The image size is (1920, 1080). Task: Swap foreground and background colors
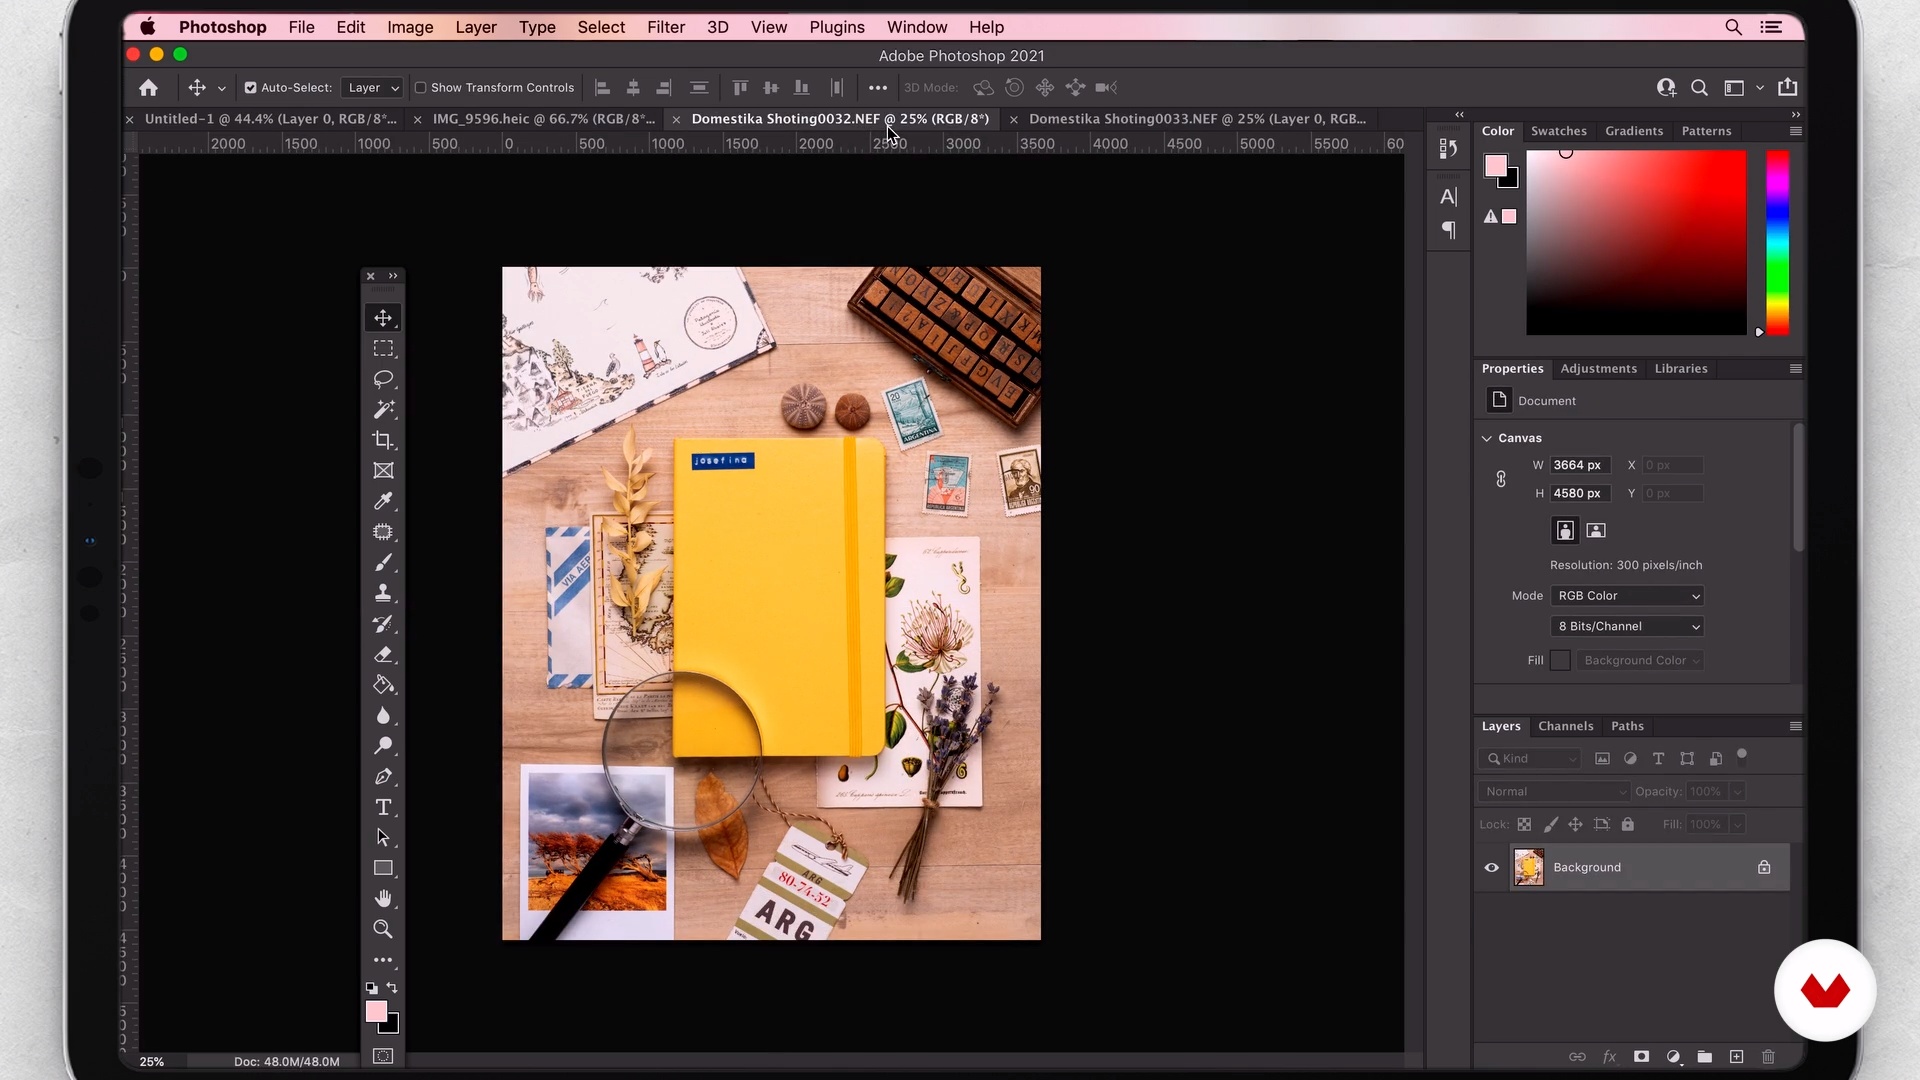tap(392, 988)
